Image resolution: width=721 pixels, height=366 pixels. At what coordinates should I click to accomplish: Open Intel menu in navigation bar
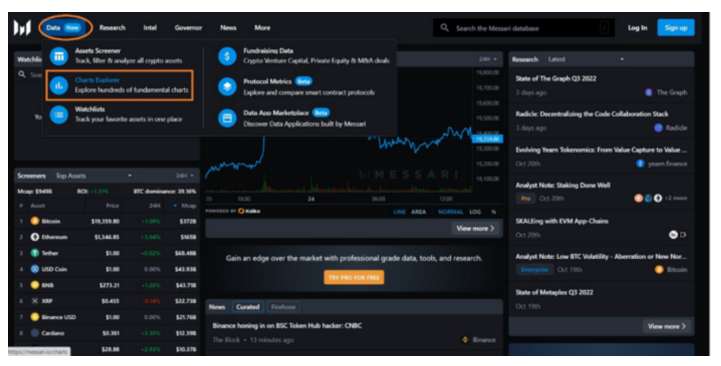pyautogui.click(x=150, y=28)
